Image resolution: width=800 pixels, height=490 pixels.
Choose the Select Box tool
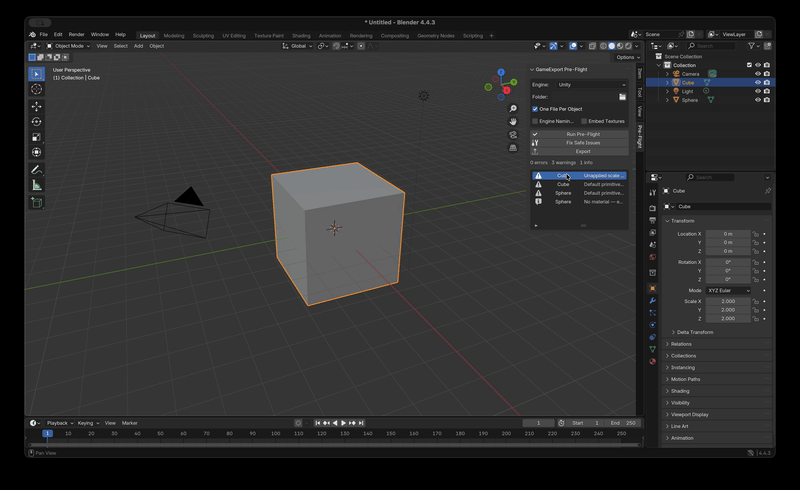coord(36,74)
